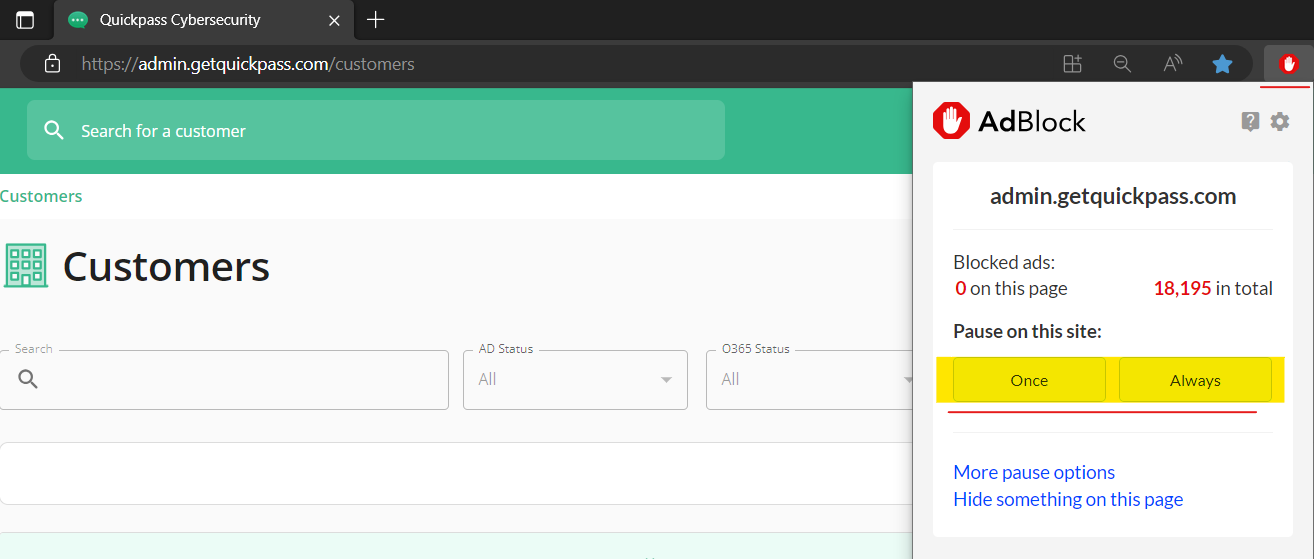Pause AdBlock Always on this site
The height and width of the screenshot is (559, 1314).
point(1195,380)
